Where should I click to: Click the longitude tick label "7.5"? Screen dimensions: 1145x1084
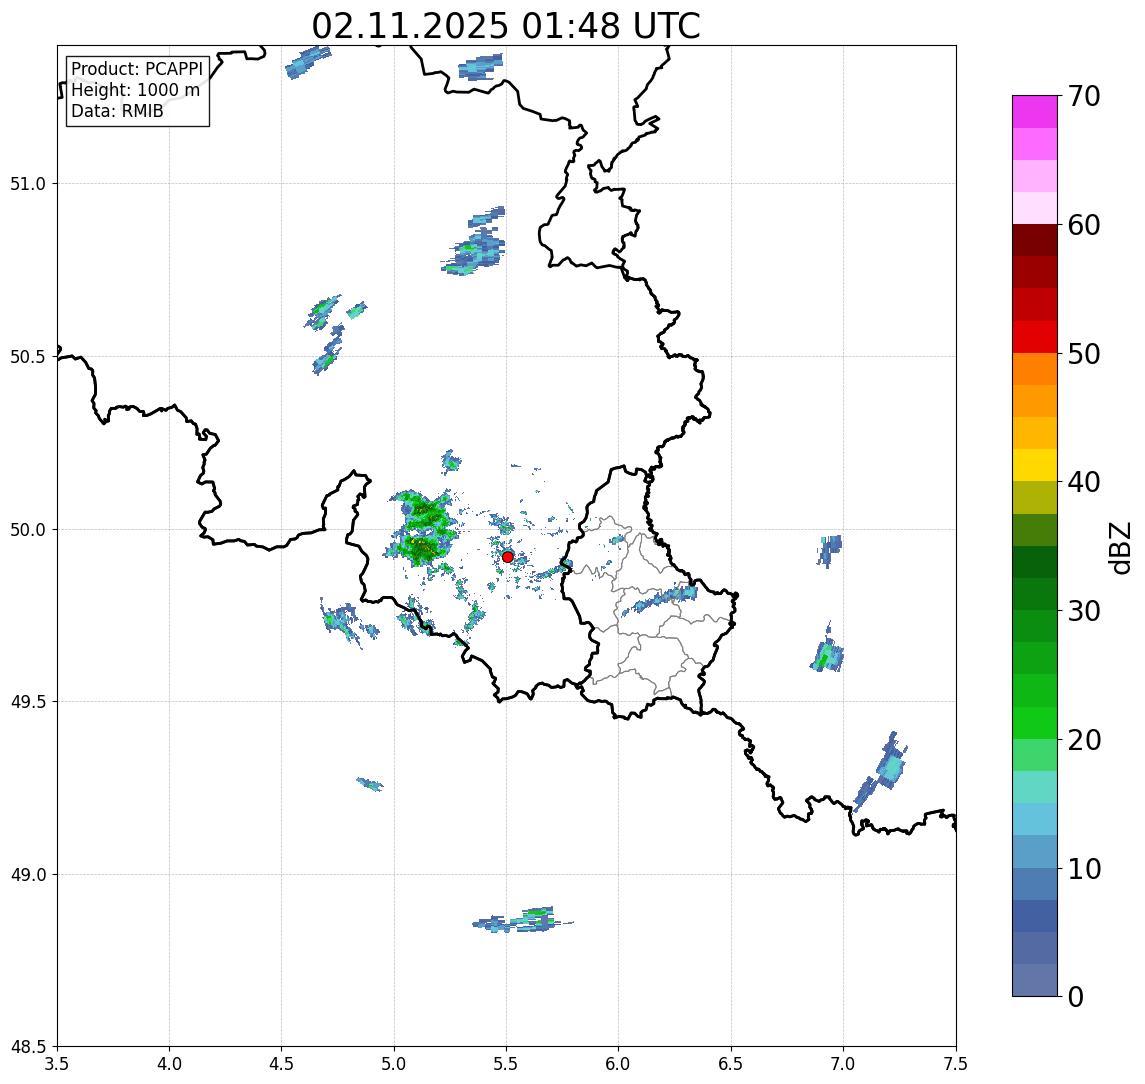(956, 1064)
